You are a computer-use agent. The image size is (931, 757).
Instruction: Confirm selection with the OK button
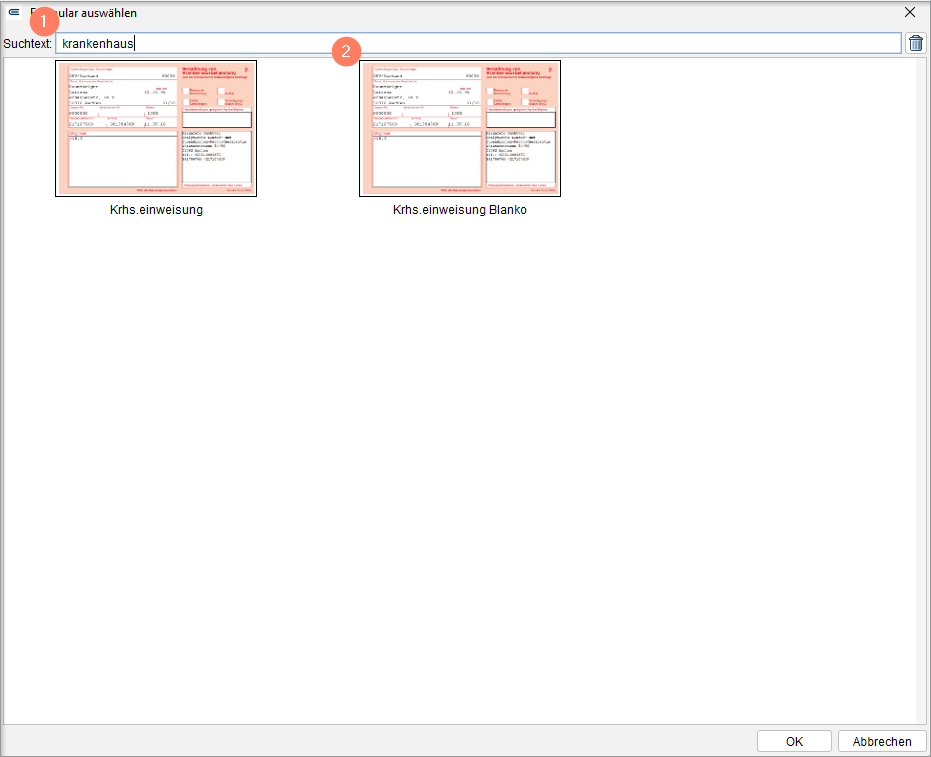point(794,742)
